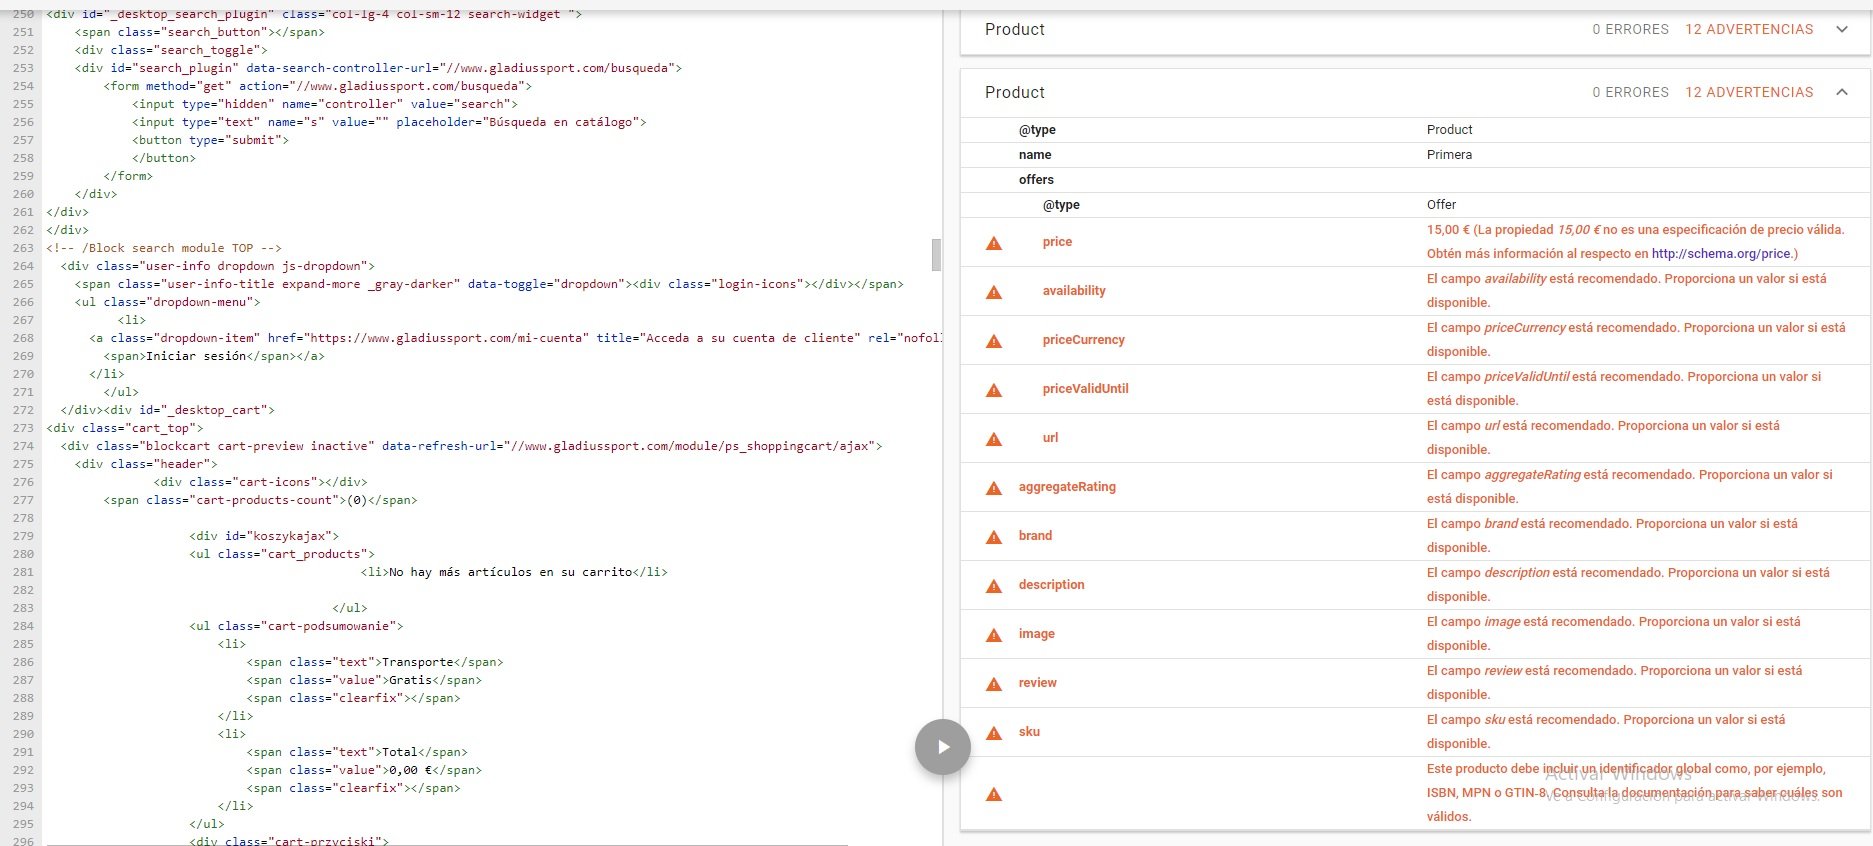Click code line 263 Block search comment
The image size is (1873, 846).
(x=164, y=248)
